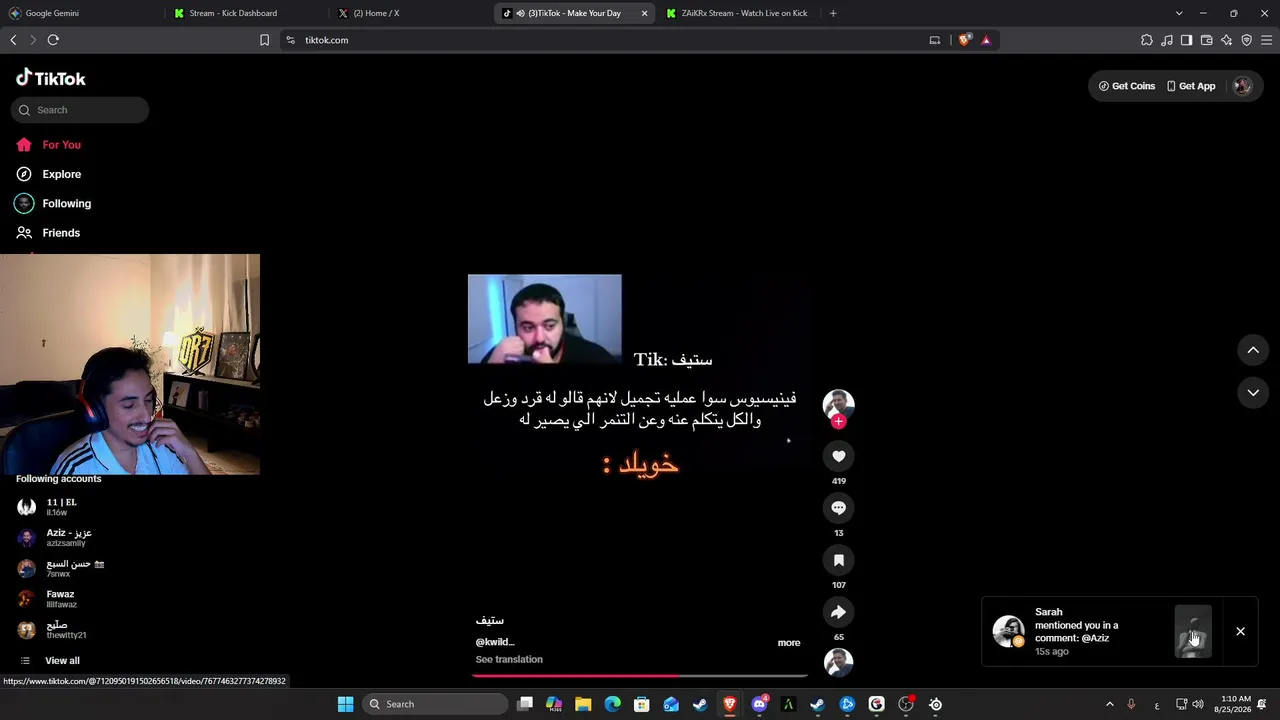Open the creator's avatar beside the video
The width and height of the screenshot is (1280, 720).
(838, 404)
